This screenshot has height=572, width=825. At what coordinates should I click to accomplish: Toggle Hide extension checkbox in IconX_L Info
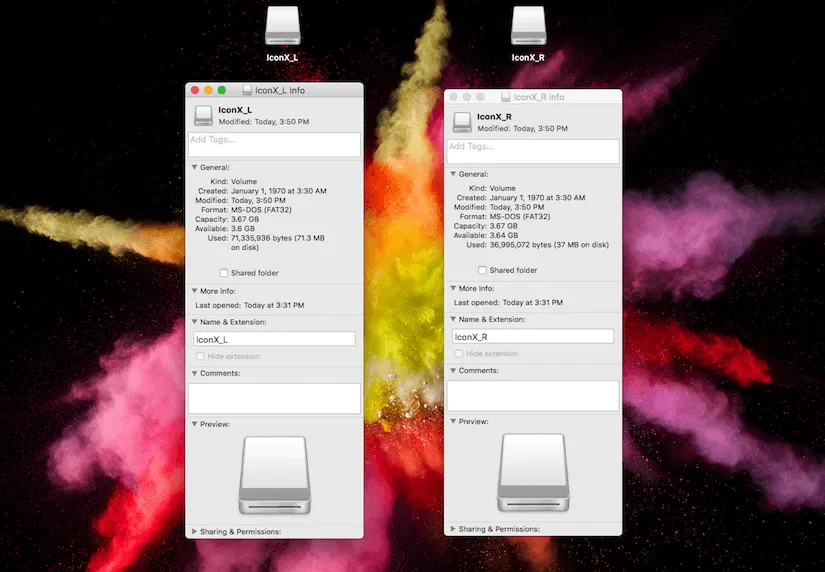pyautogui.click(x=201, y=356)
